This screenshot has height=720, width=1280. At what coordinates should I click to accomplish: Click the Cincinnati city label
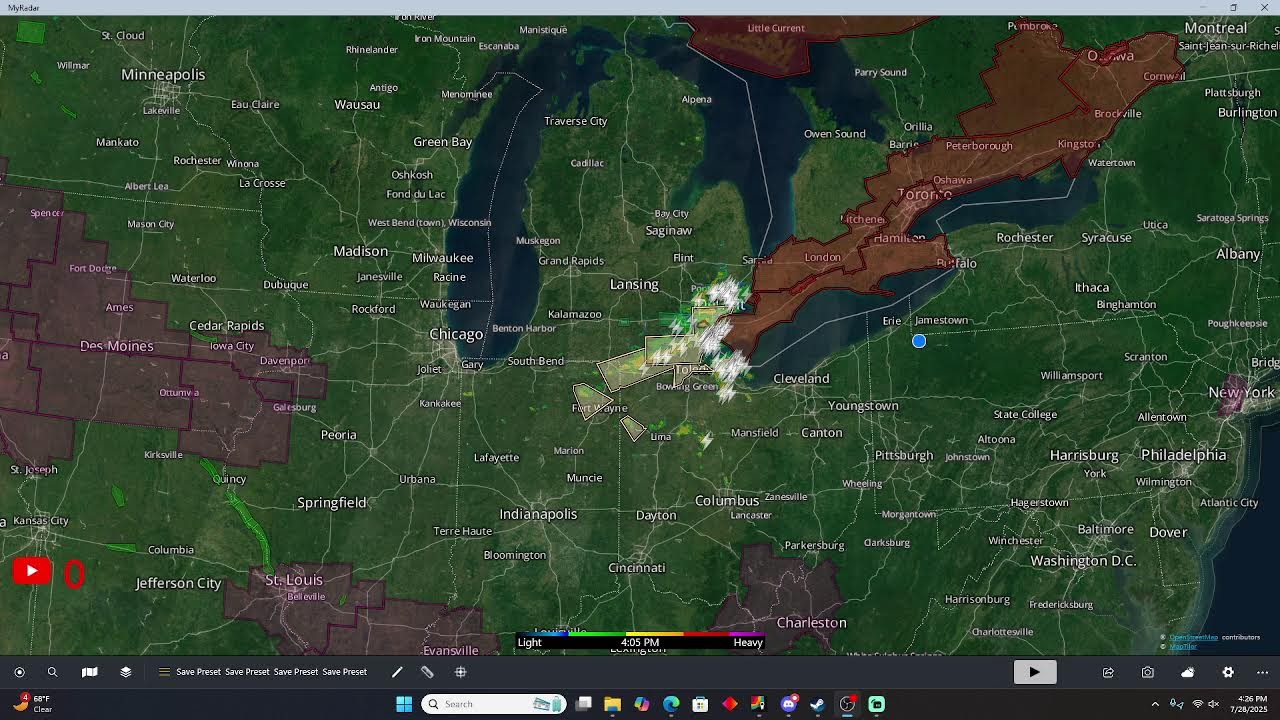637,568
